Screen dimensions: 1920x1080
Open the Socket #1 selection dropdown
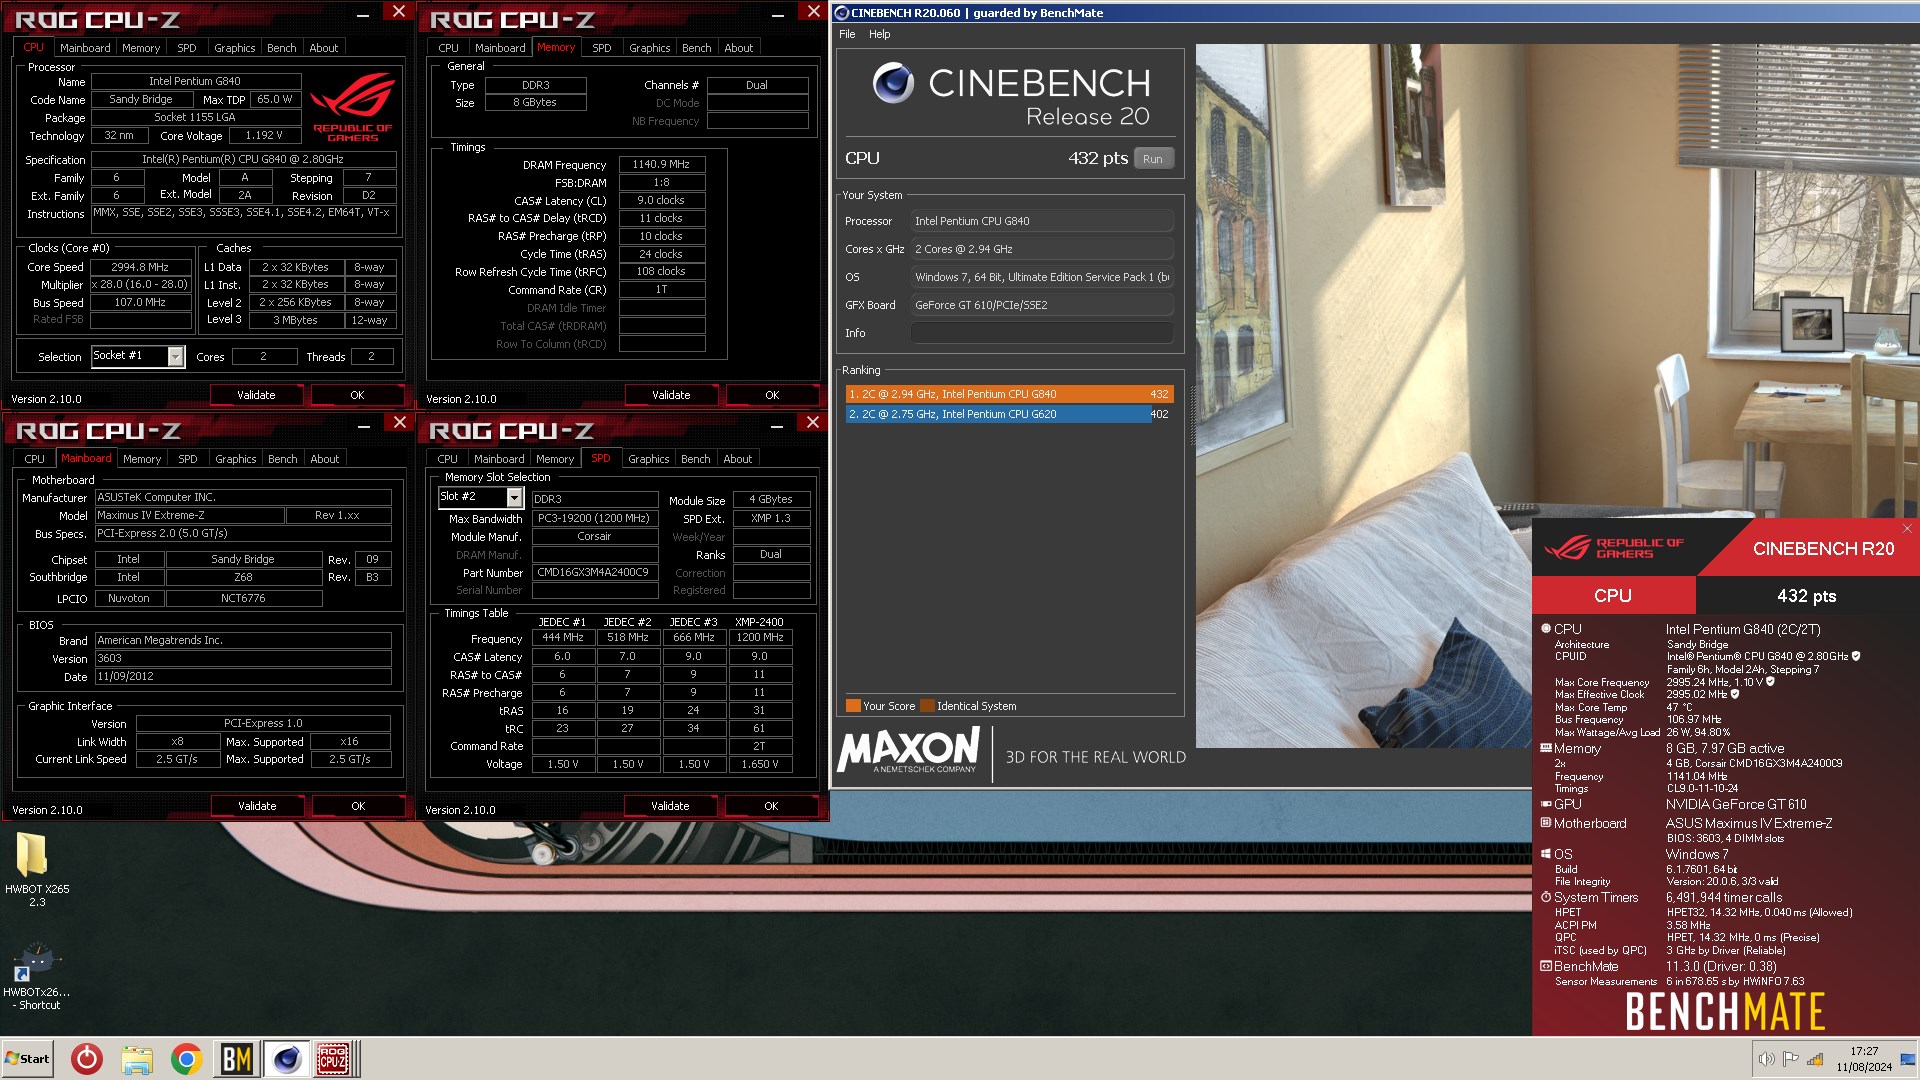176,356
